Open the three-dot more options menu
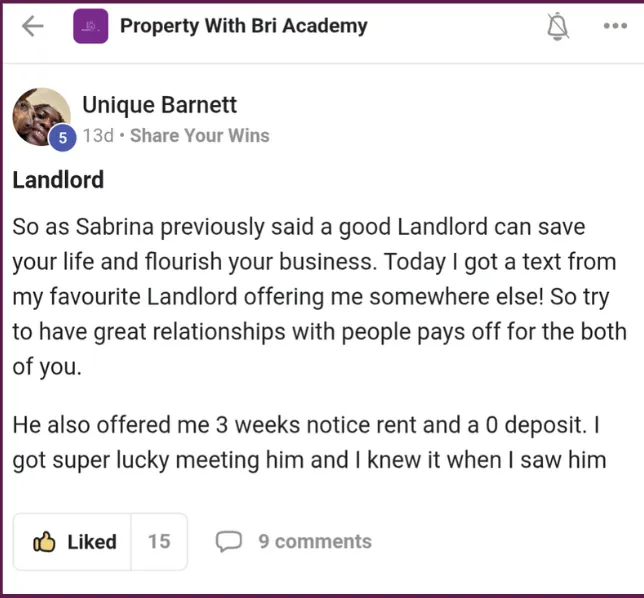644x598 pixels. (x=615, y=26)
